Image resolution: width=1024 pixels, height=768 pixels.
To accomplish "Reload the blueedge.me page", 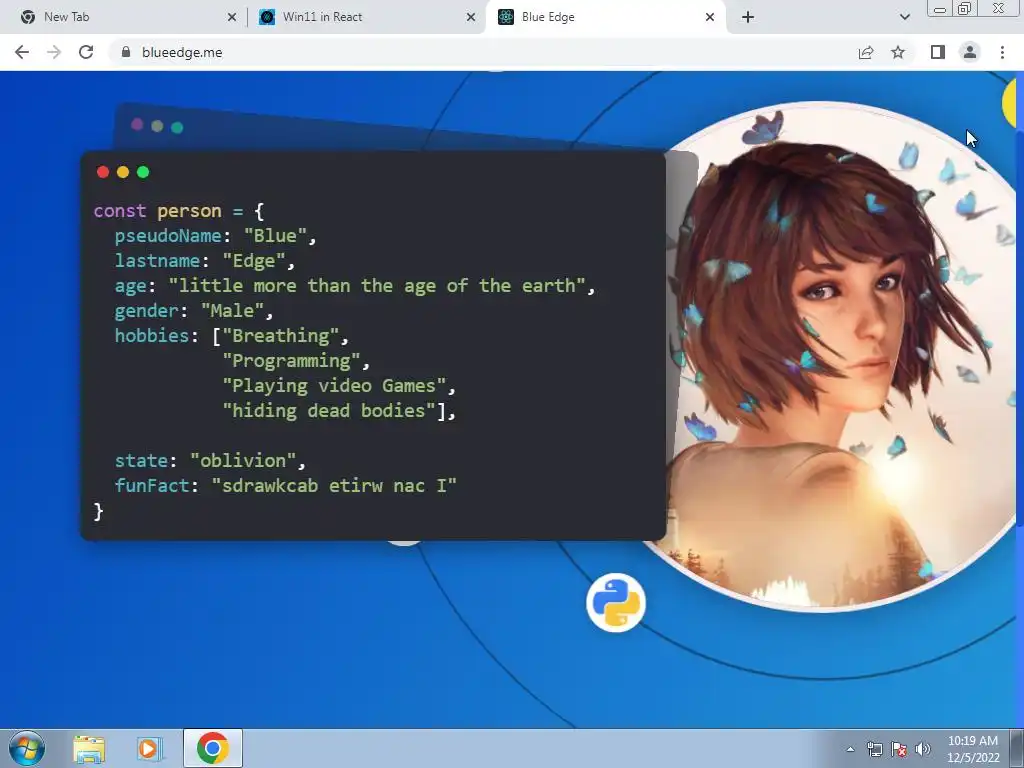I will (x=86, y=52).
